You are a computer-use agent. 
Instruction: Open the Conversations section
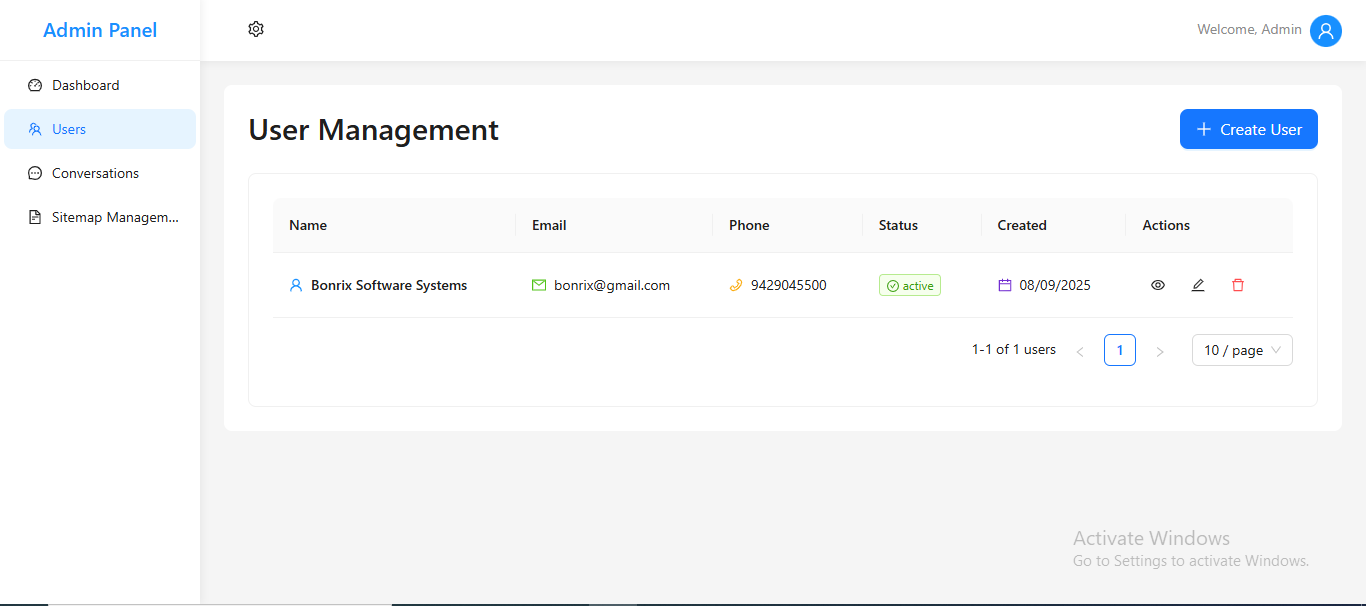coord(95,173)
